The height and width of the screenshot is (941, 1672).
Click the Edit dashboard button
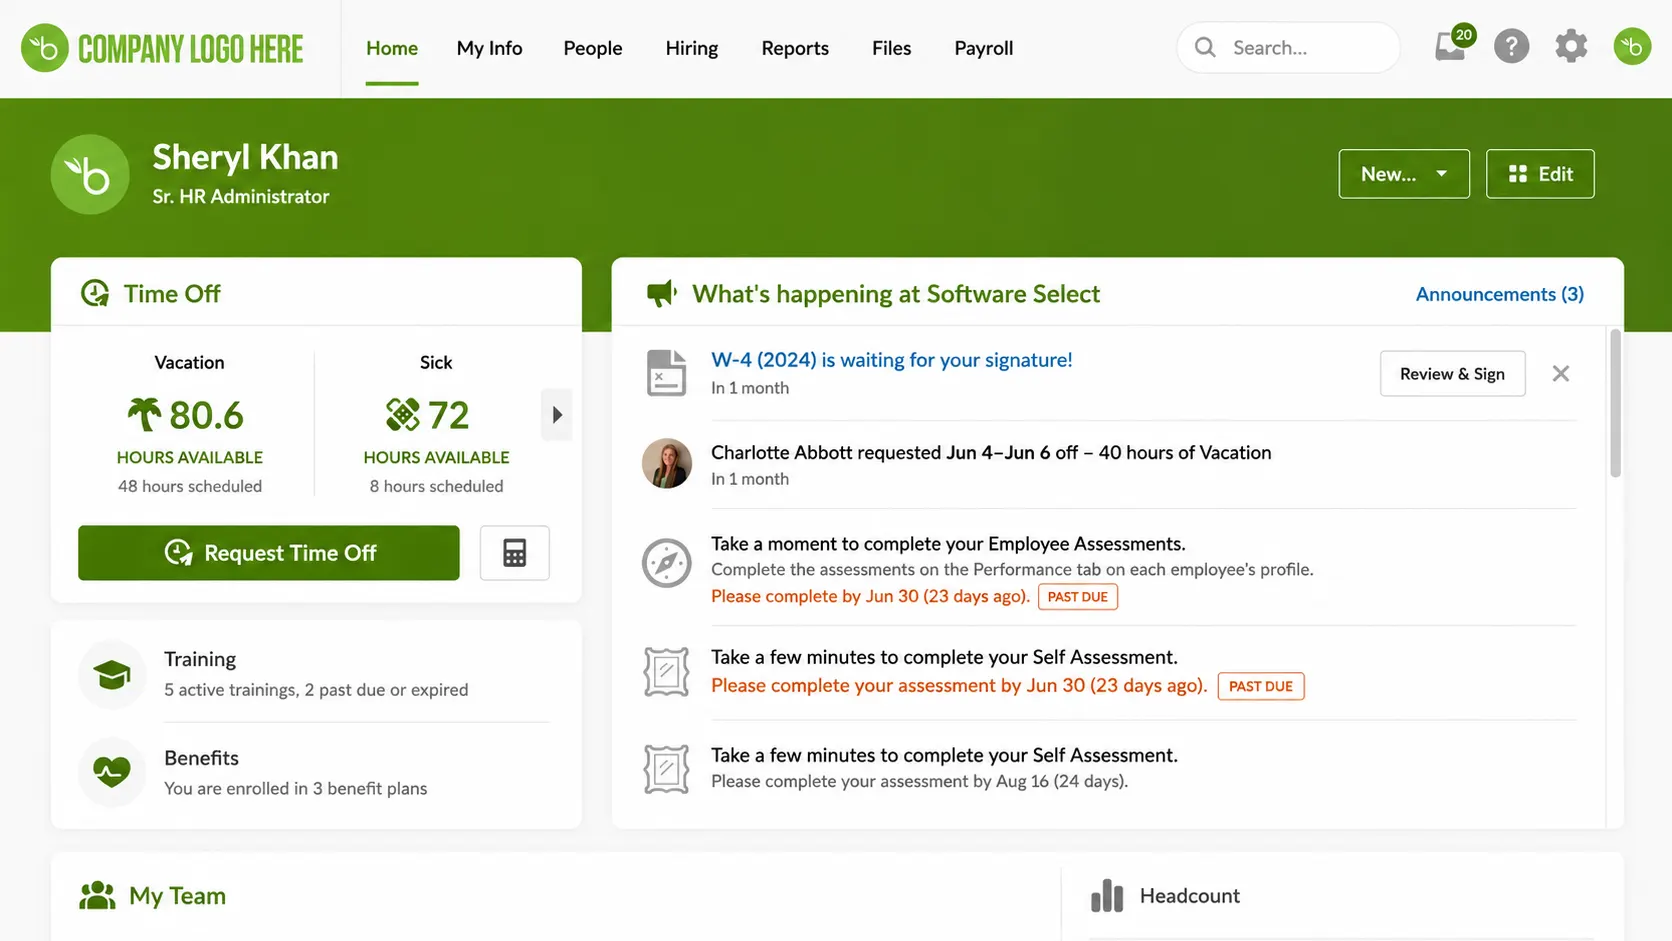click(x=1540, y=174)
